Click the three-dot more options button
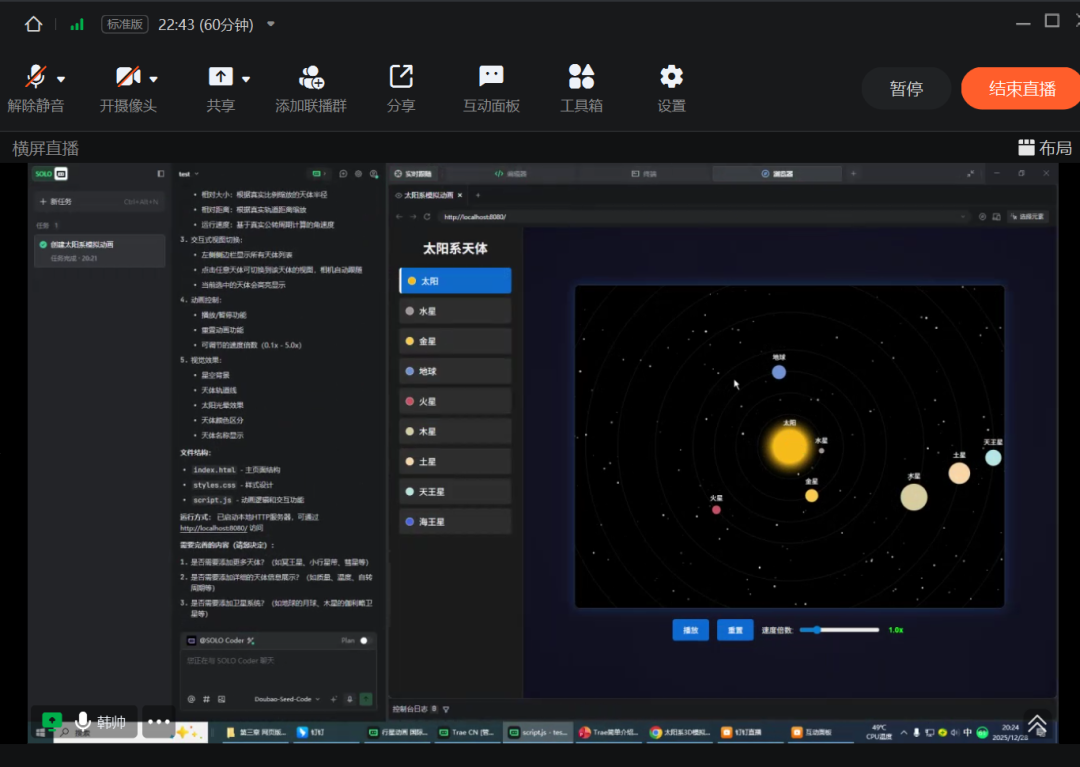Image resolution: width=1080 pixels, height=767 pixels. click(x=159, y=721)
